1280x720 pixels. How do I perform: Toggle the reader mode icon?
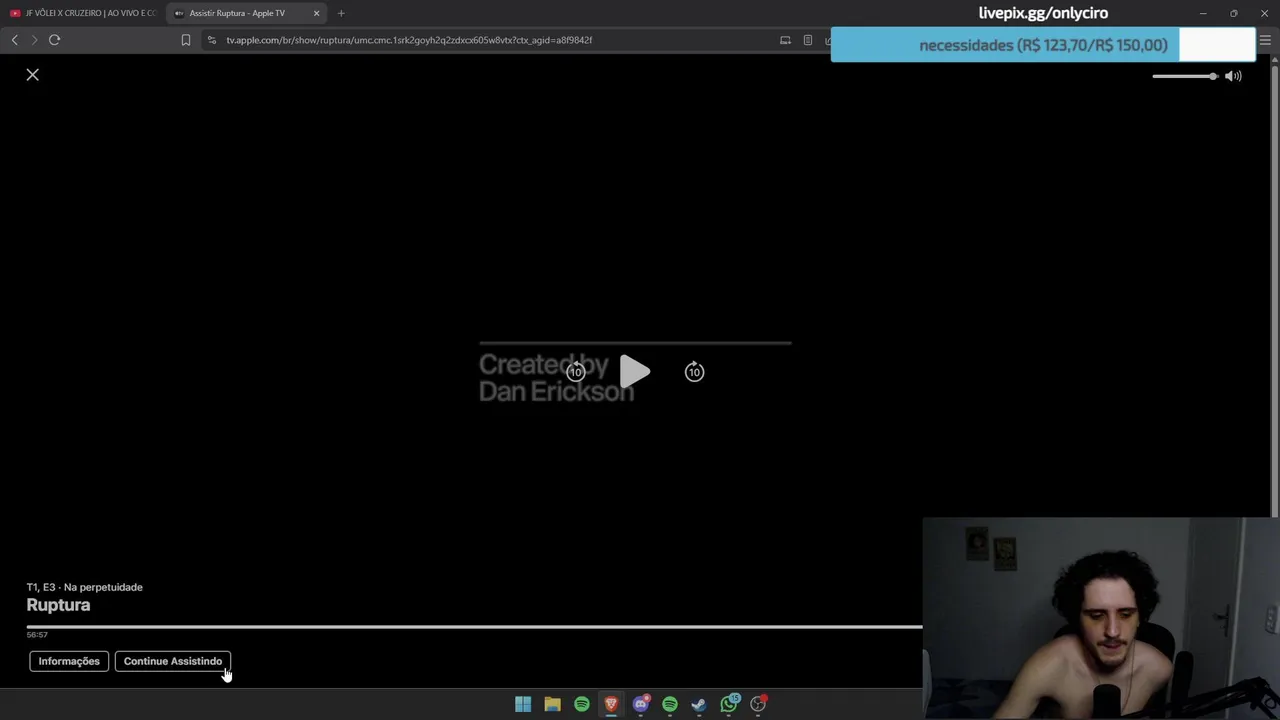808,40
